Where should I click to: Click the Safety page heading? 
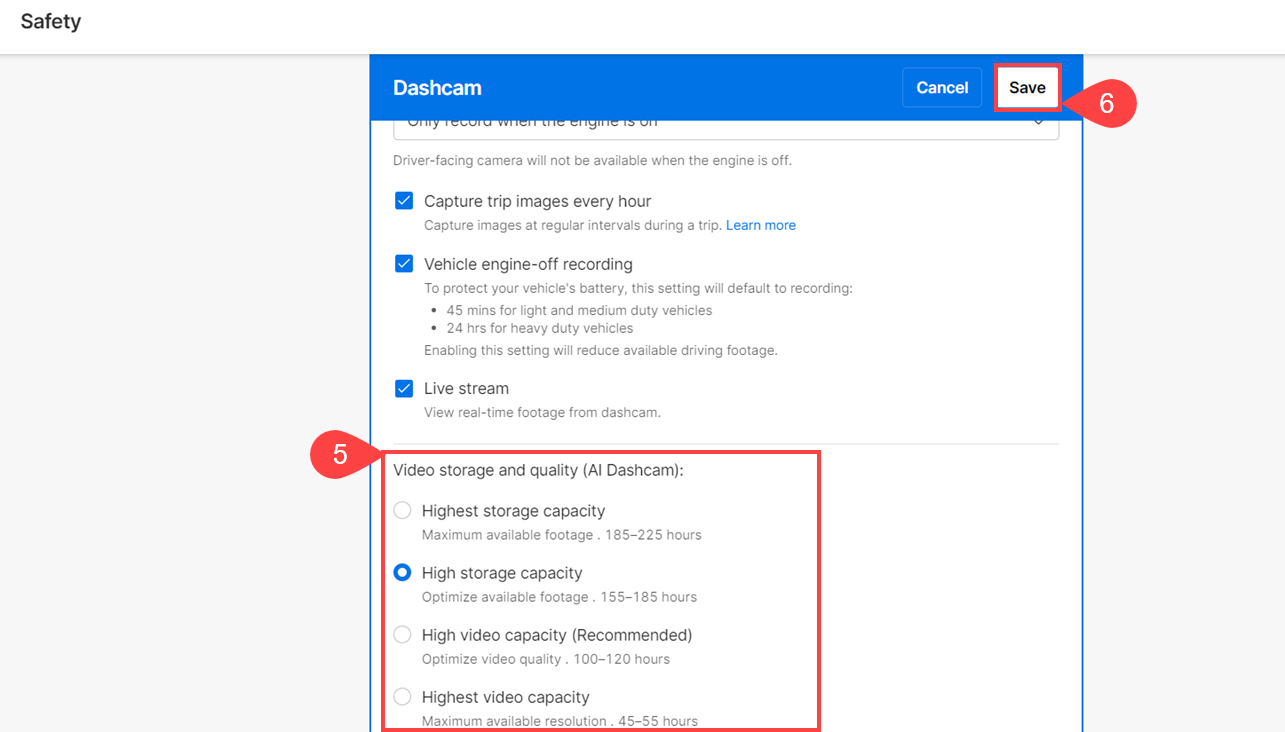[51, 21]
